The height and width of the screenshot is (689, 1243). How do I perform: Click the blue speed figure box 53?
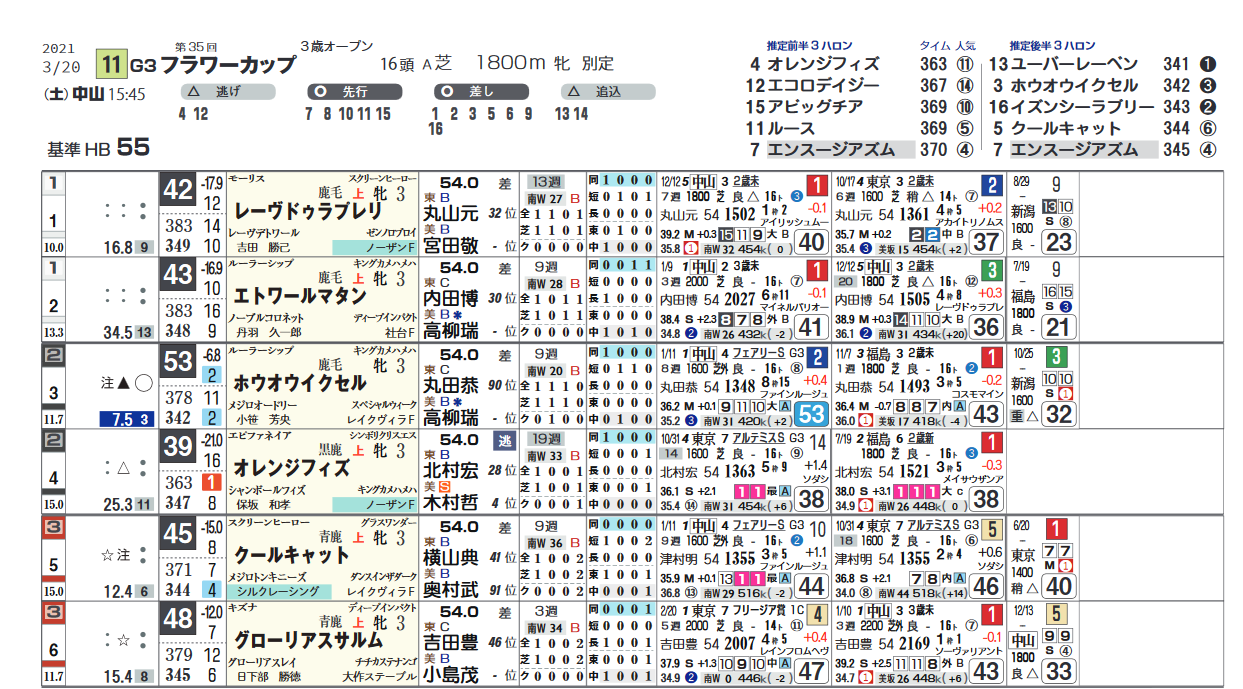[810, 413]
